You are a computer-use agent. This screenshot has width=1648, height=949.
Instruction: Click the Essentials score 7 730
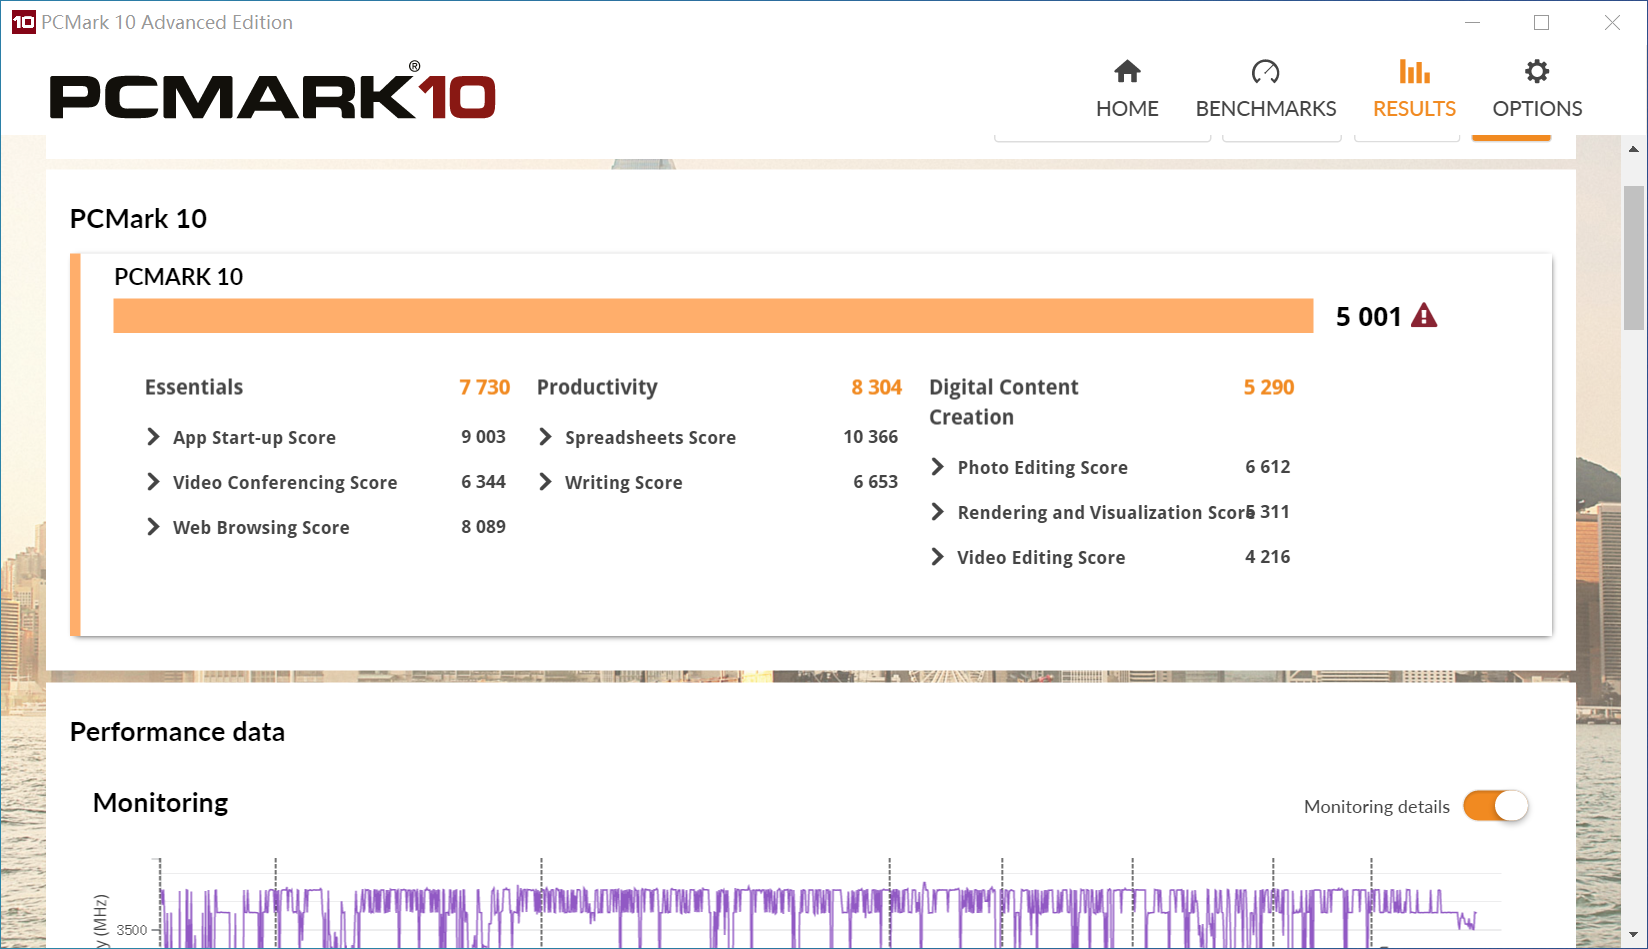pyautogui.click(x=485, y=387)
